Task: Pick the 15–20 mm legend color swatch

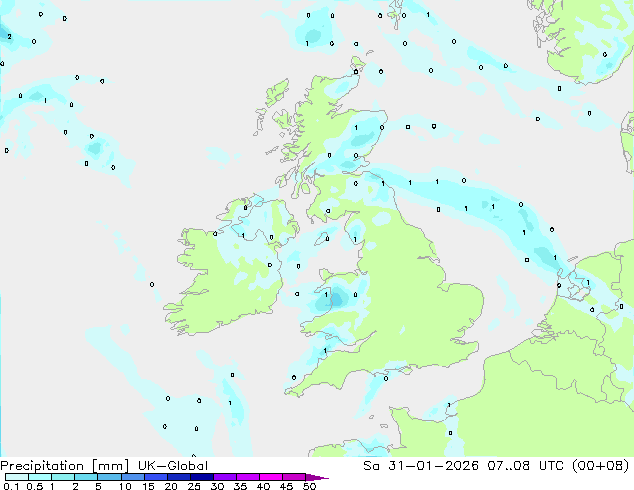Action: pyautogui.click(x=155, y=477)
